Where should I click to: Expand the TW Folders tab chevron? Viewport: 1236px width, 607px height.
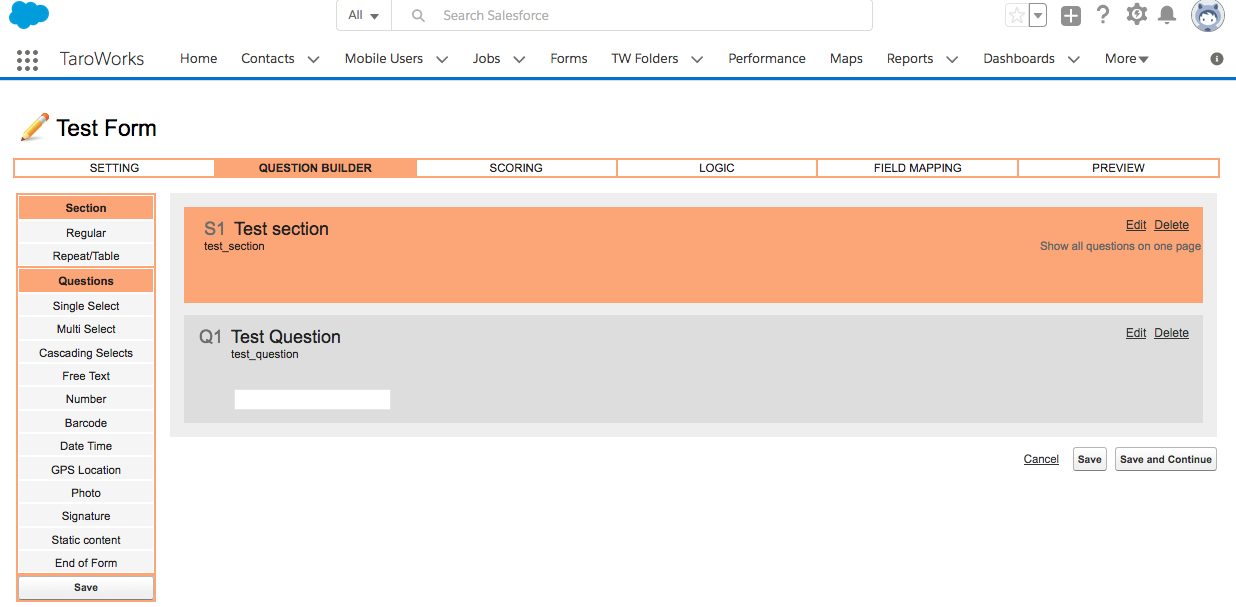[x=697, y=59]
